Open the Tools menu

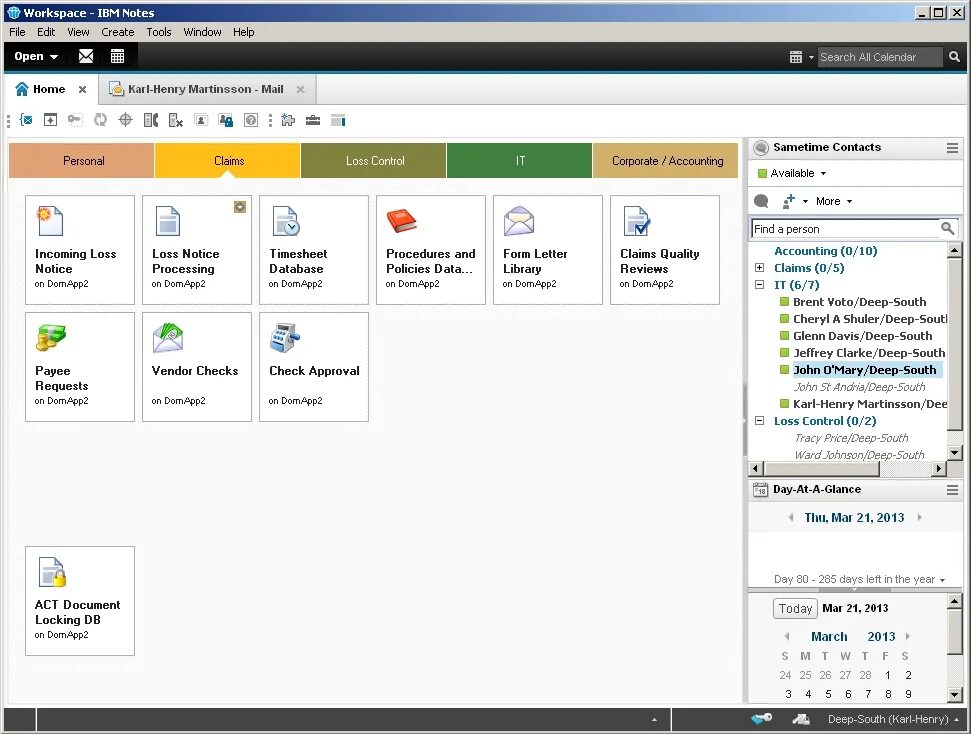click(158, 31)
